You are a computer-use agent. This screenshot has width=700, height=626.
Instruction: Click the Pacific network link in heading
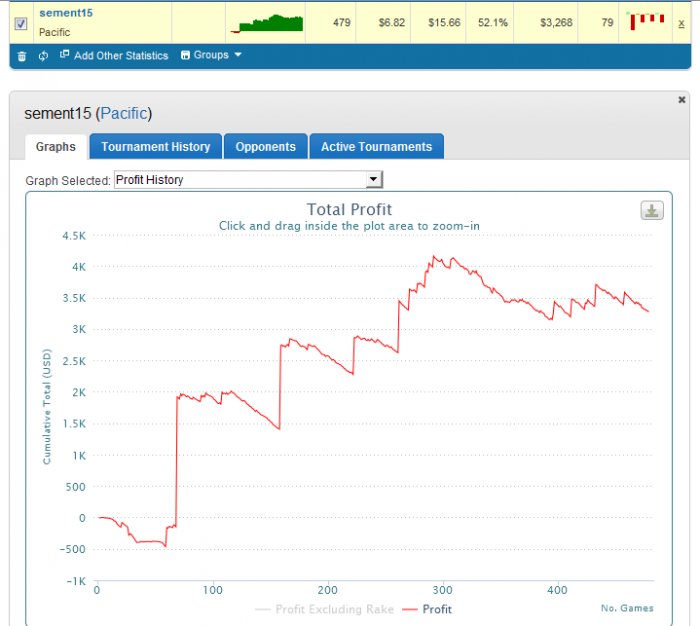(124, 113)
